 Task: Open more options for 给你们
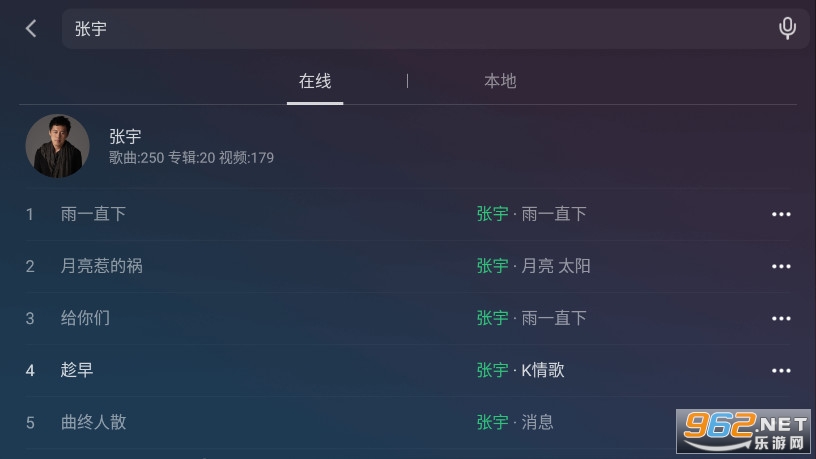click(781, 318)
